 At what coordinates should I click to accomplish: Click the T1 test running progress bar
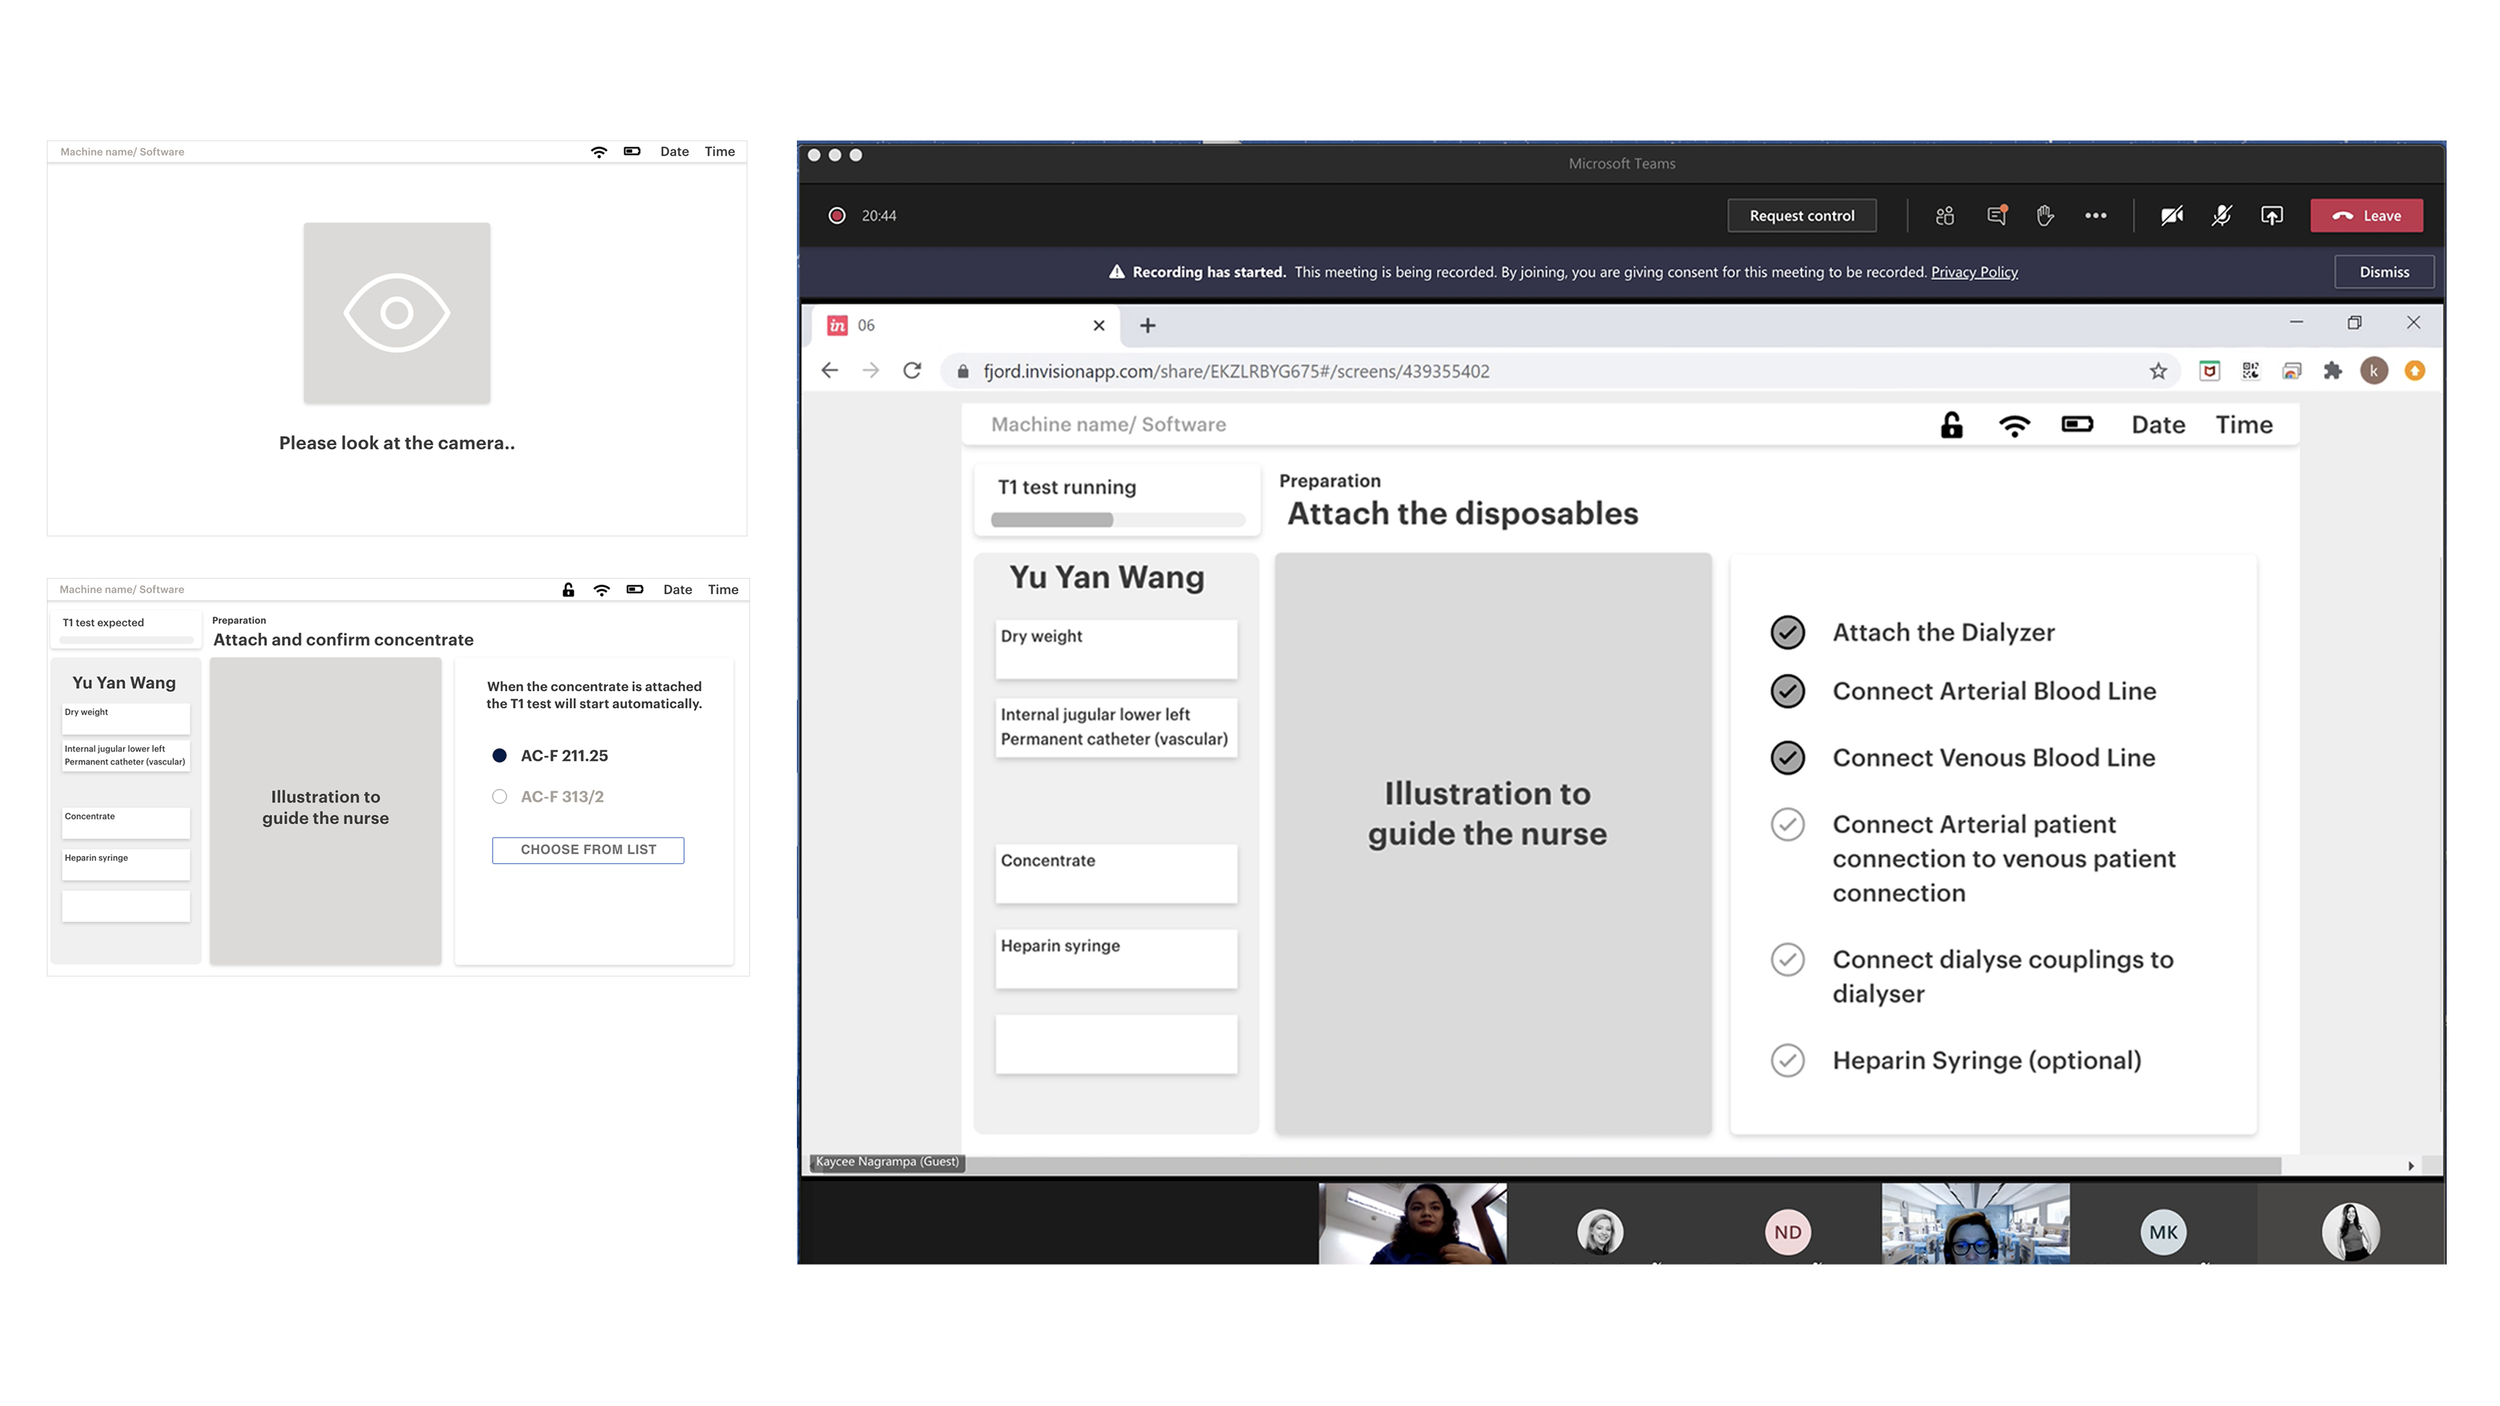point(1117,520)
